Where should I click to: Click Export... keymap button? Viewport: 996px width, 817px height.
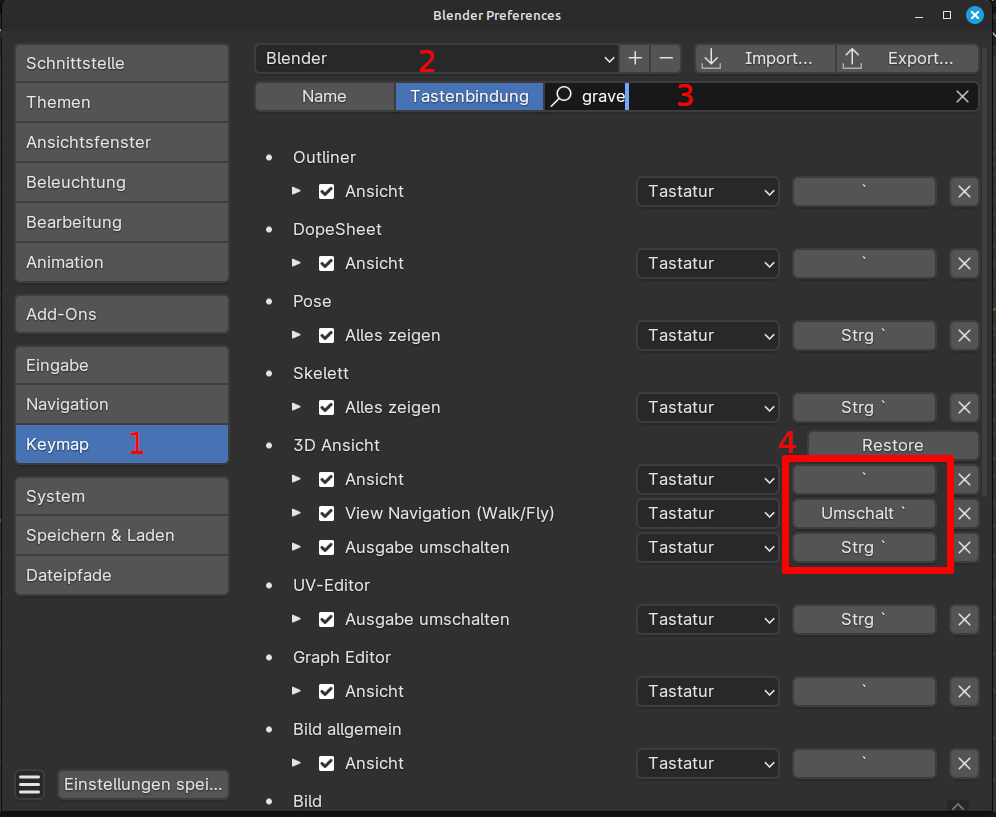pos(908,58)
